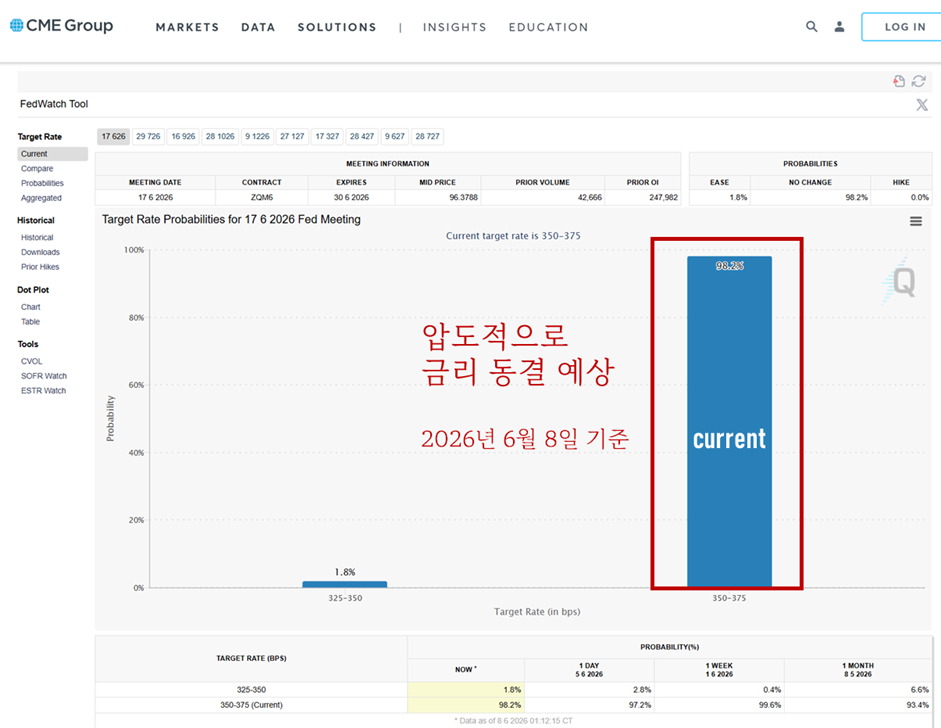Open the Historical link under the Historical section
The height and width of the screenshot is (728, 941).
point(37,238)
